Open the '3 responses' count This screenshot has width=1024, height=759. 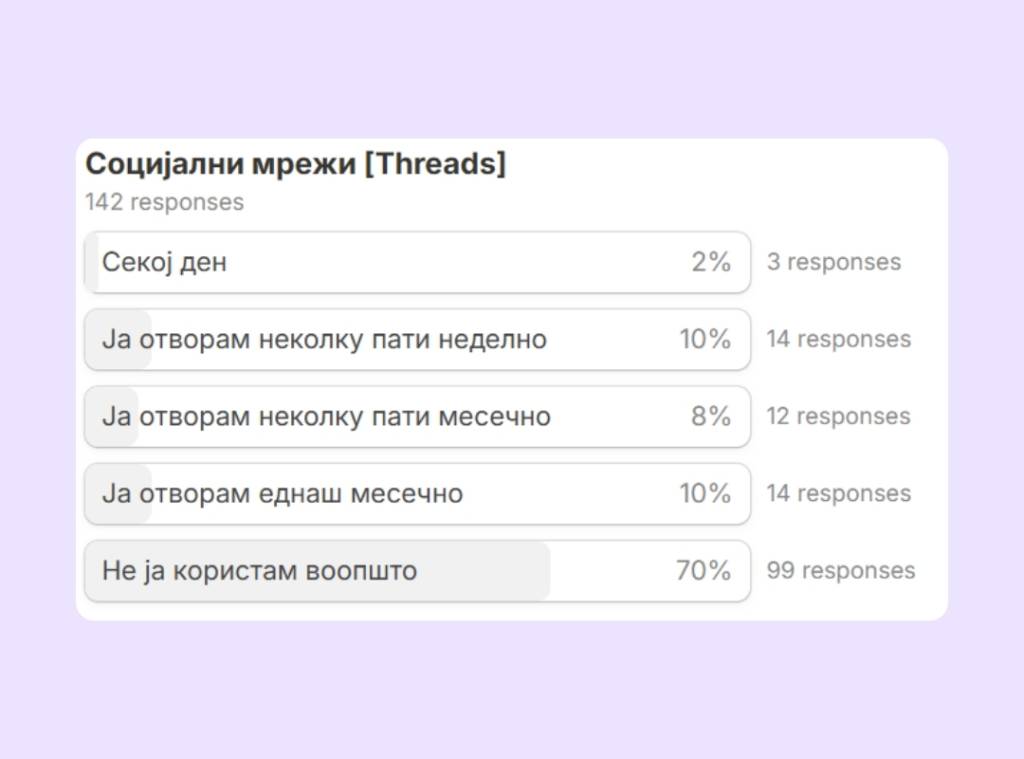pyautogui.click(x=833, y=262)
